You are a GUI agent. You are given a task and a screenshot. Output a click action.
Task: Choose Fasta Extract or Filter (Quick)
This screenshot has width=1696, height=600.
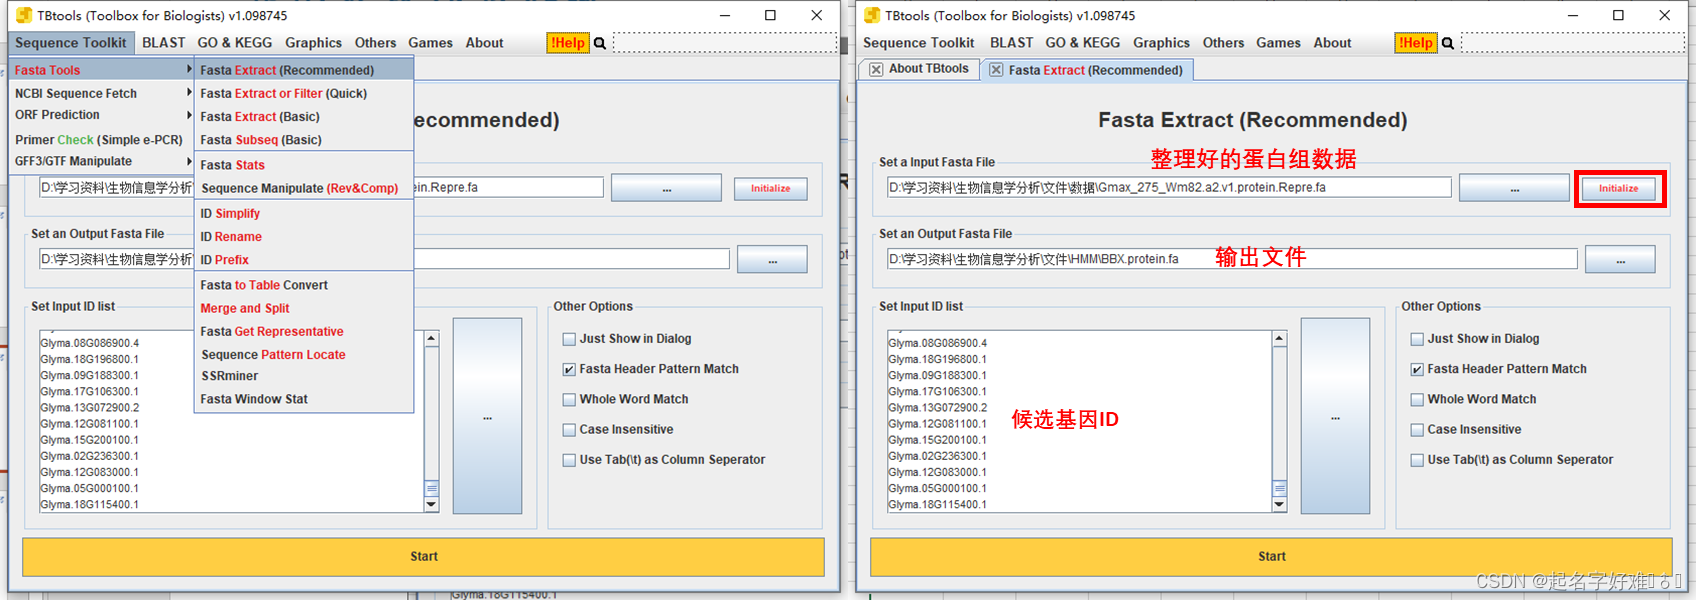(x=304, y=93)
